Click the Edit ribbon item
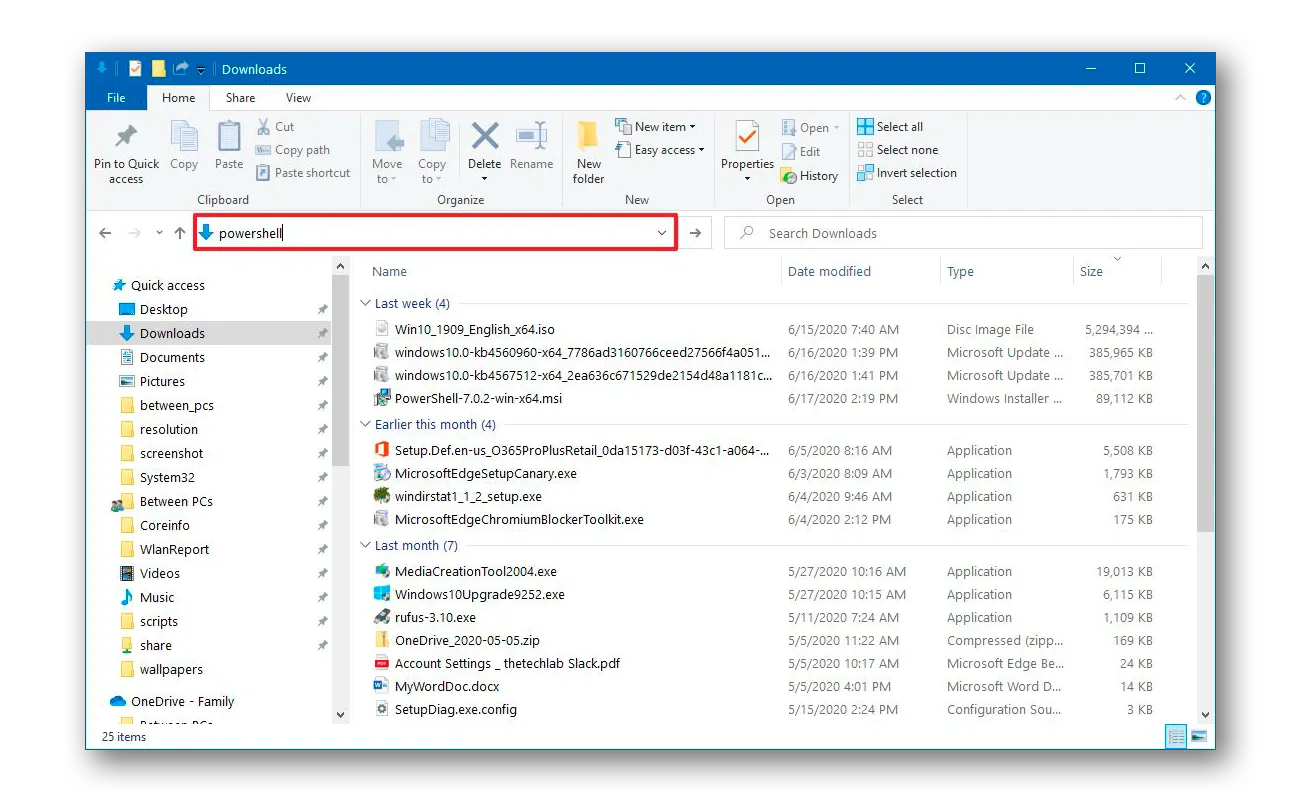1301x802 pixels. [800, 152]
